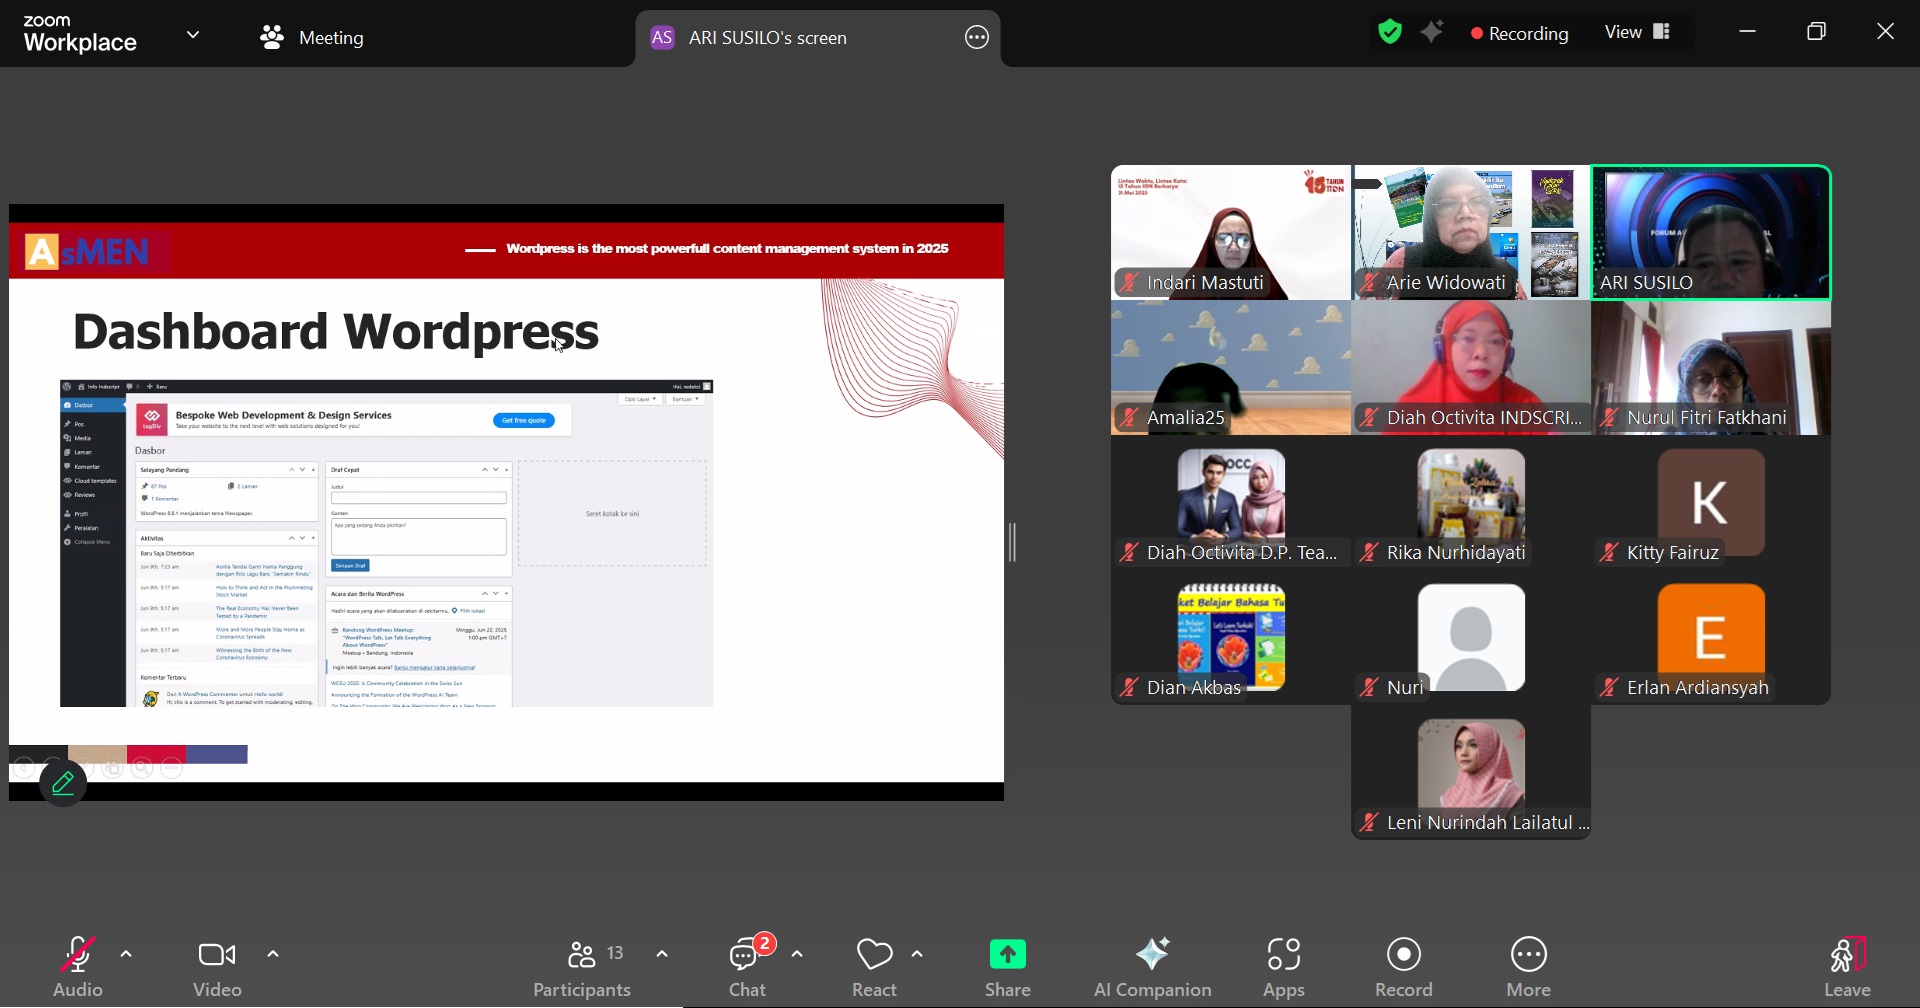Expand the video options arrow

tap(273, 954)
